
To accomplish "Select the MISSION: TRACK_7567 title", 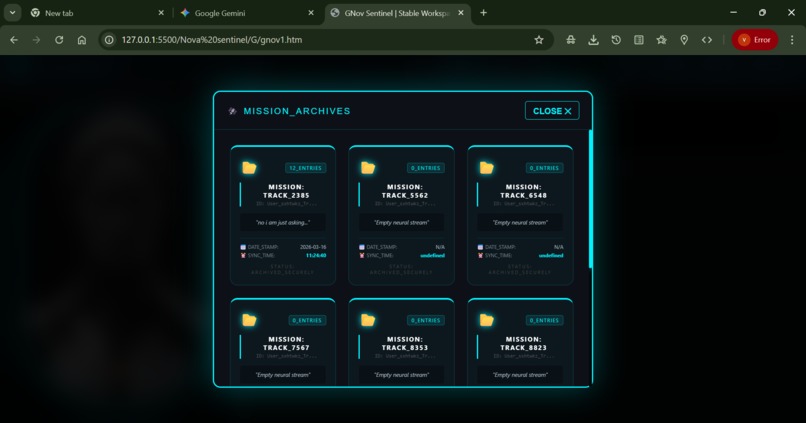I will click(x=286, y=343).
